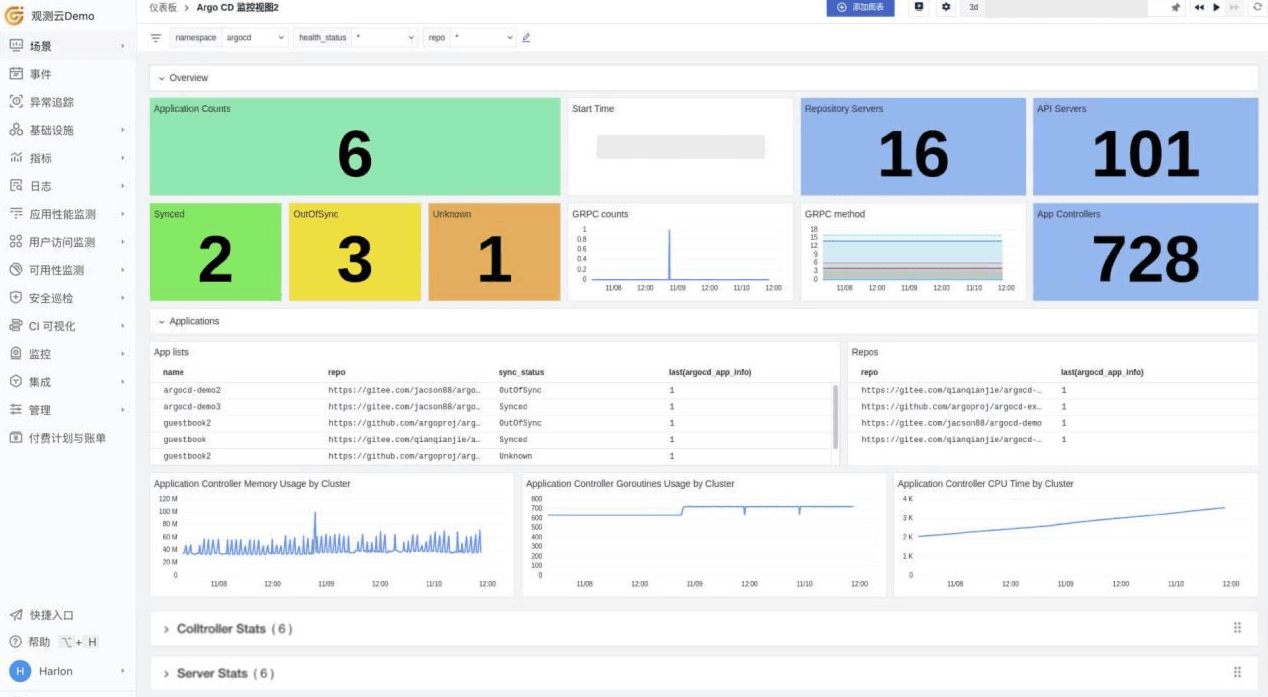This screenshot has height=697, width=1268.
Task: Click the Memory Usage by Cluster chart
Action: click(x=331, y=535)
